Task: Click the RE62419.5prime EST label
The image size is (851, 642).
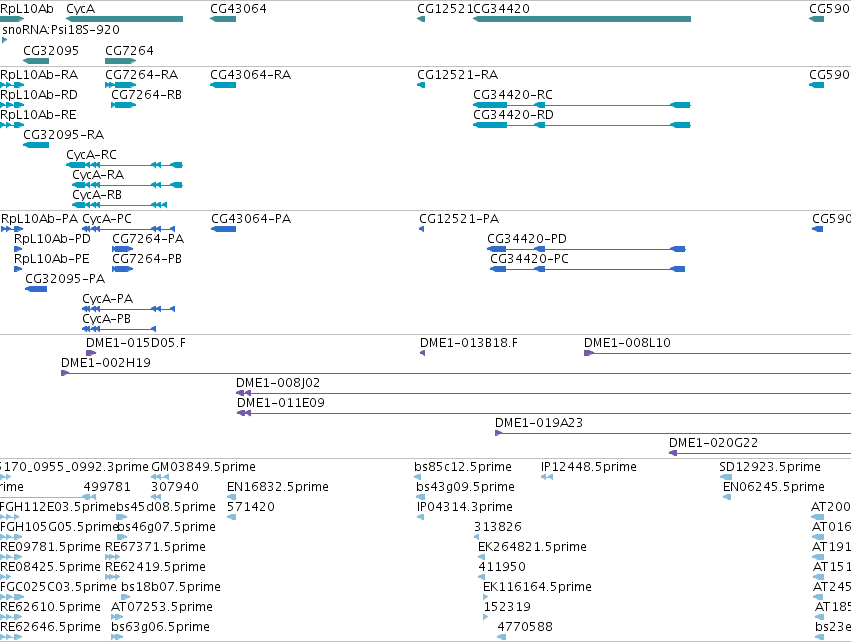Action: click(155, 567)
